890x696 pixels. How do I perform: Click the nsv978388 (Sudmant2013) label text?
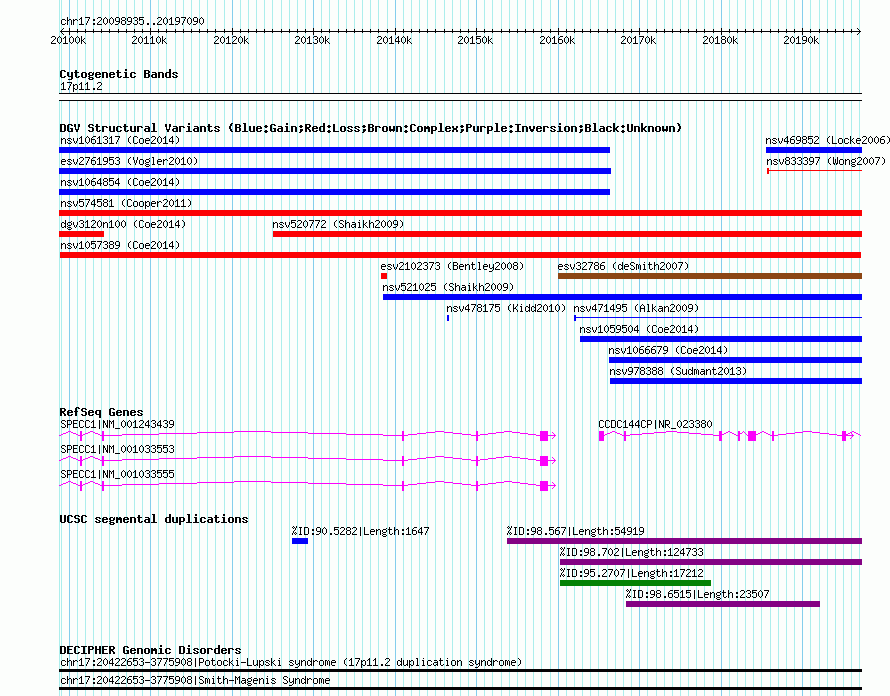pos(678,371)
